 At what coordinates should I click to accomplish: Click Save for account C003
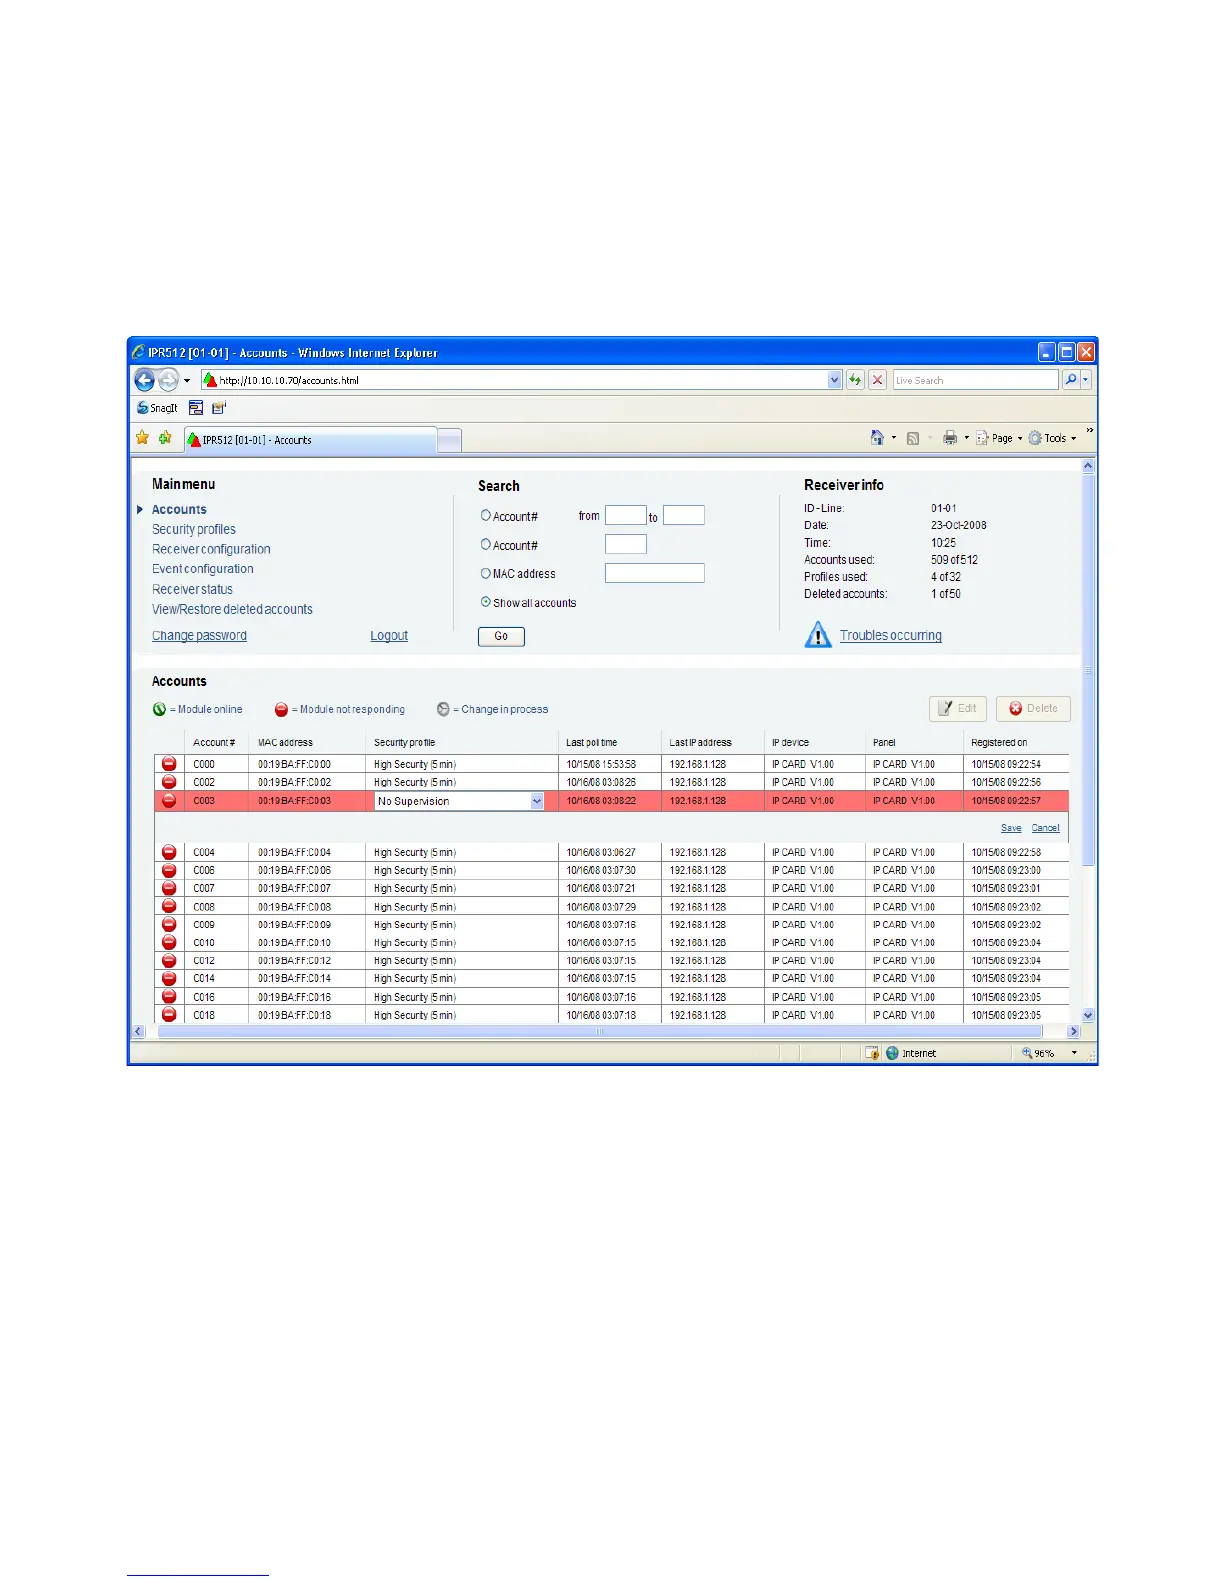(1011, 828)
